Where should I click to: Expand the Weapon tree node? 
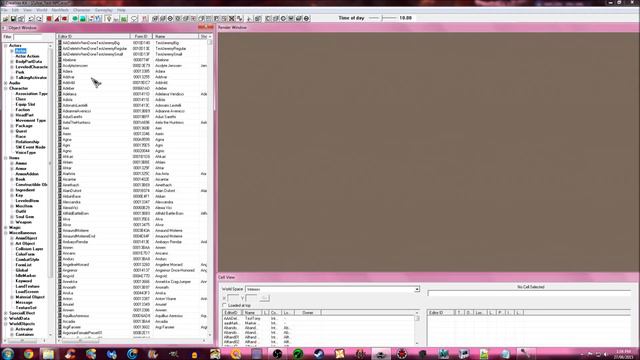pos(12,222)
